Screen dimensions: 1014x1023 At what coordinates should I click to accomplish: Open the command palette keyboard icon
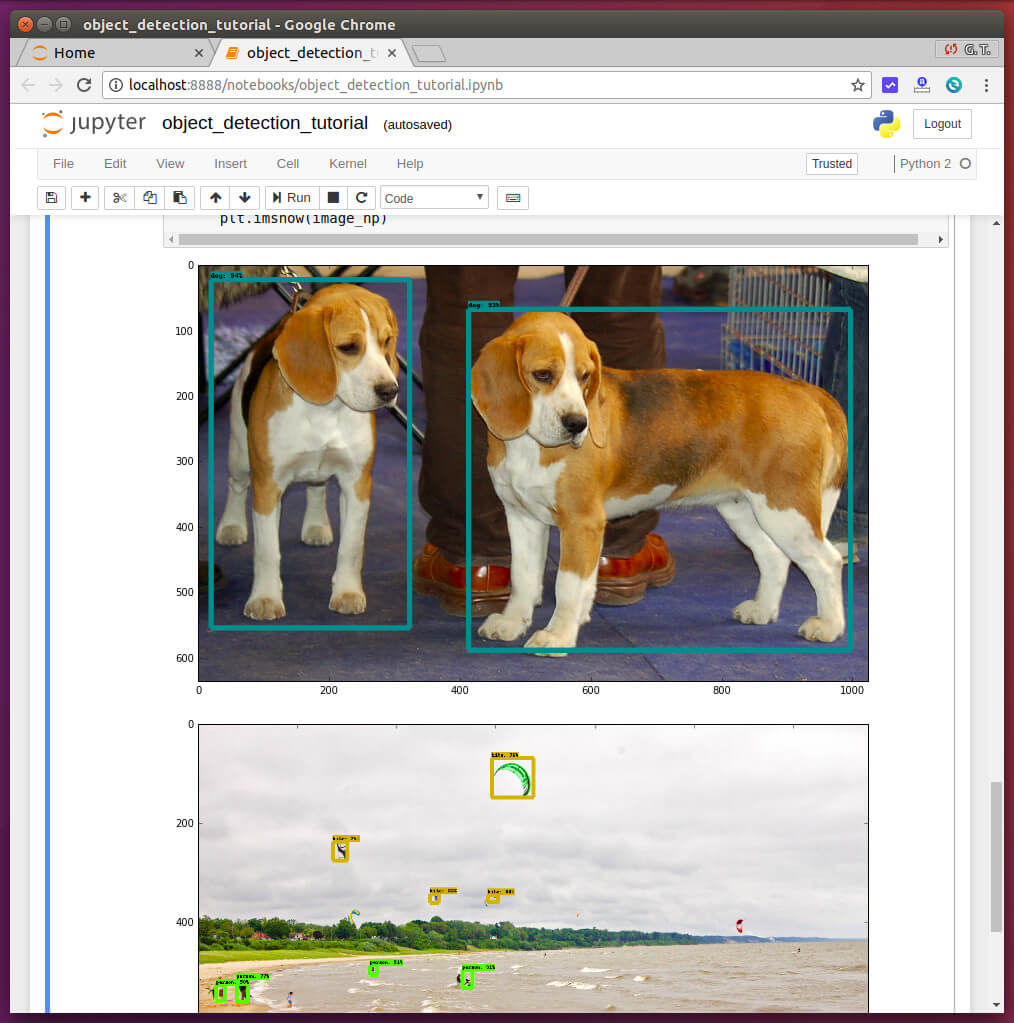pyautogui.click(x=513, y=198)
